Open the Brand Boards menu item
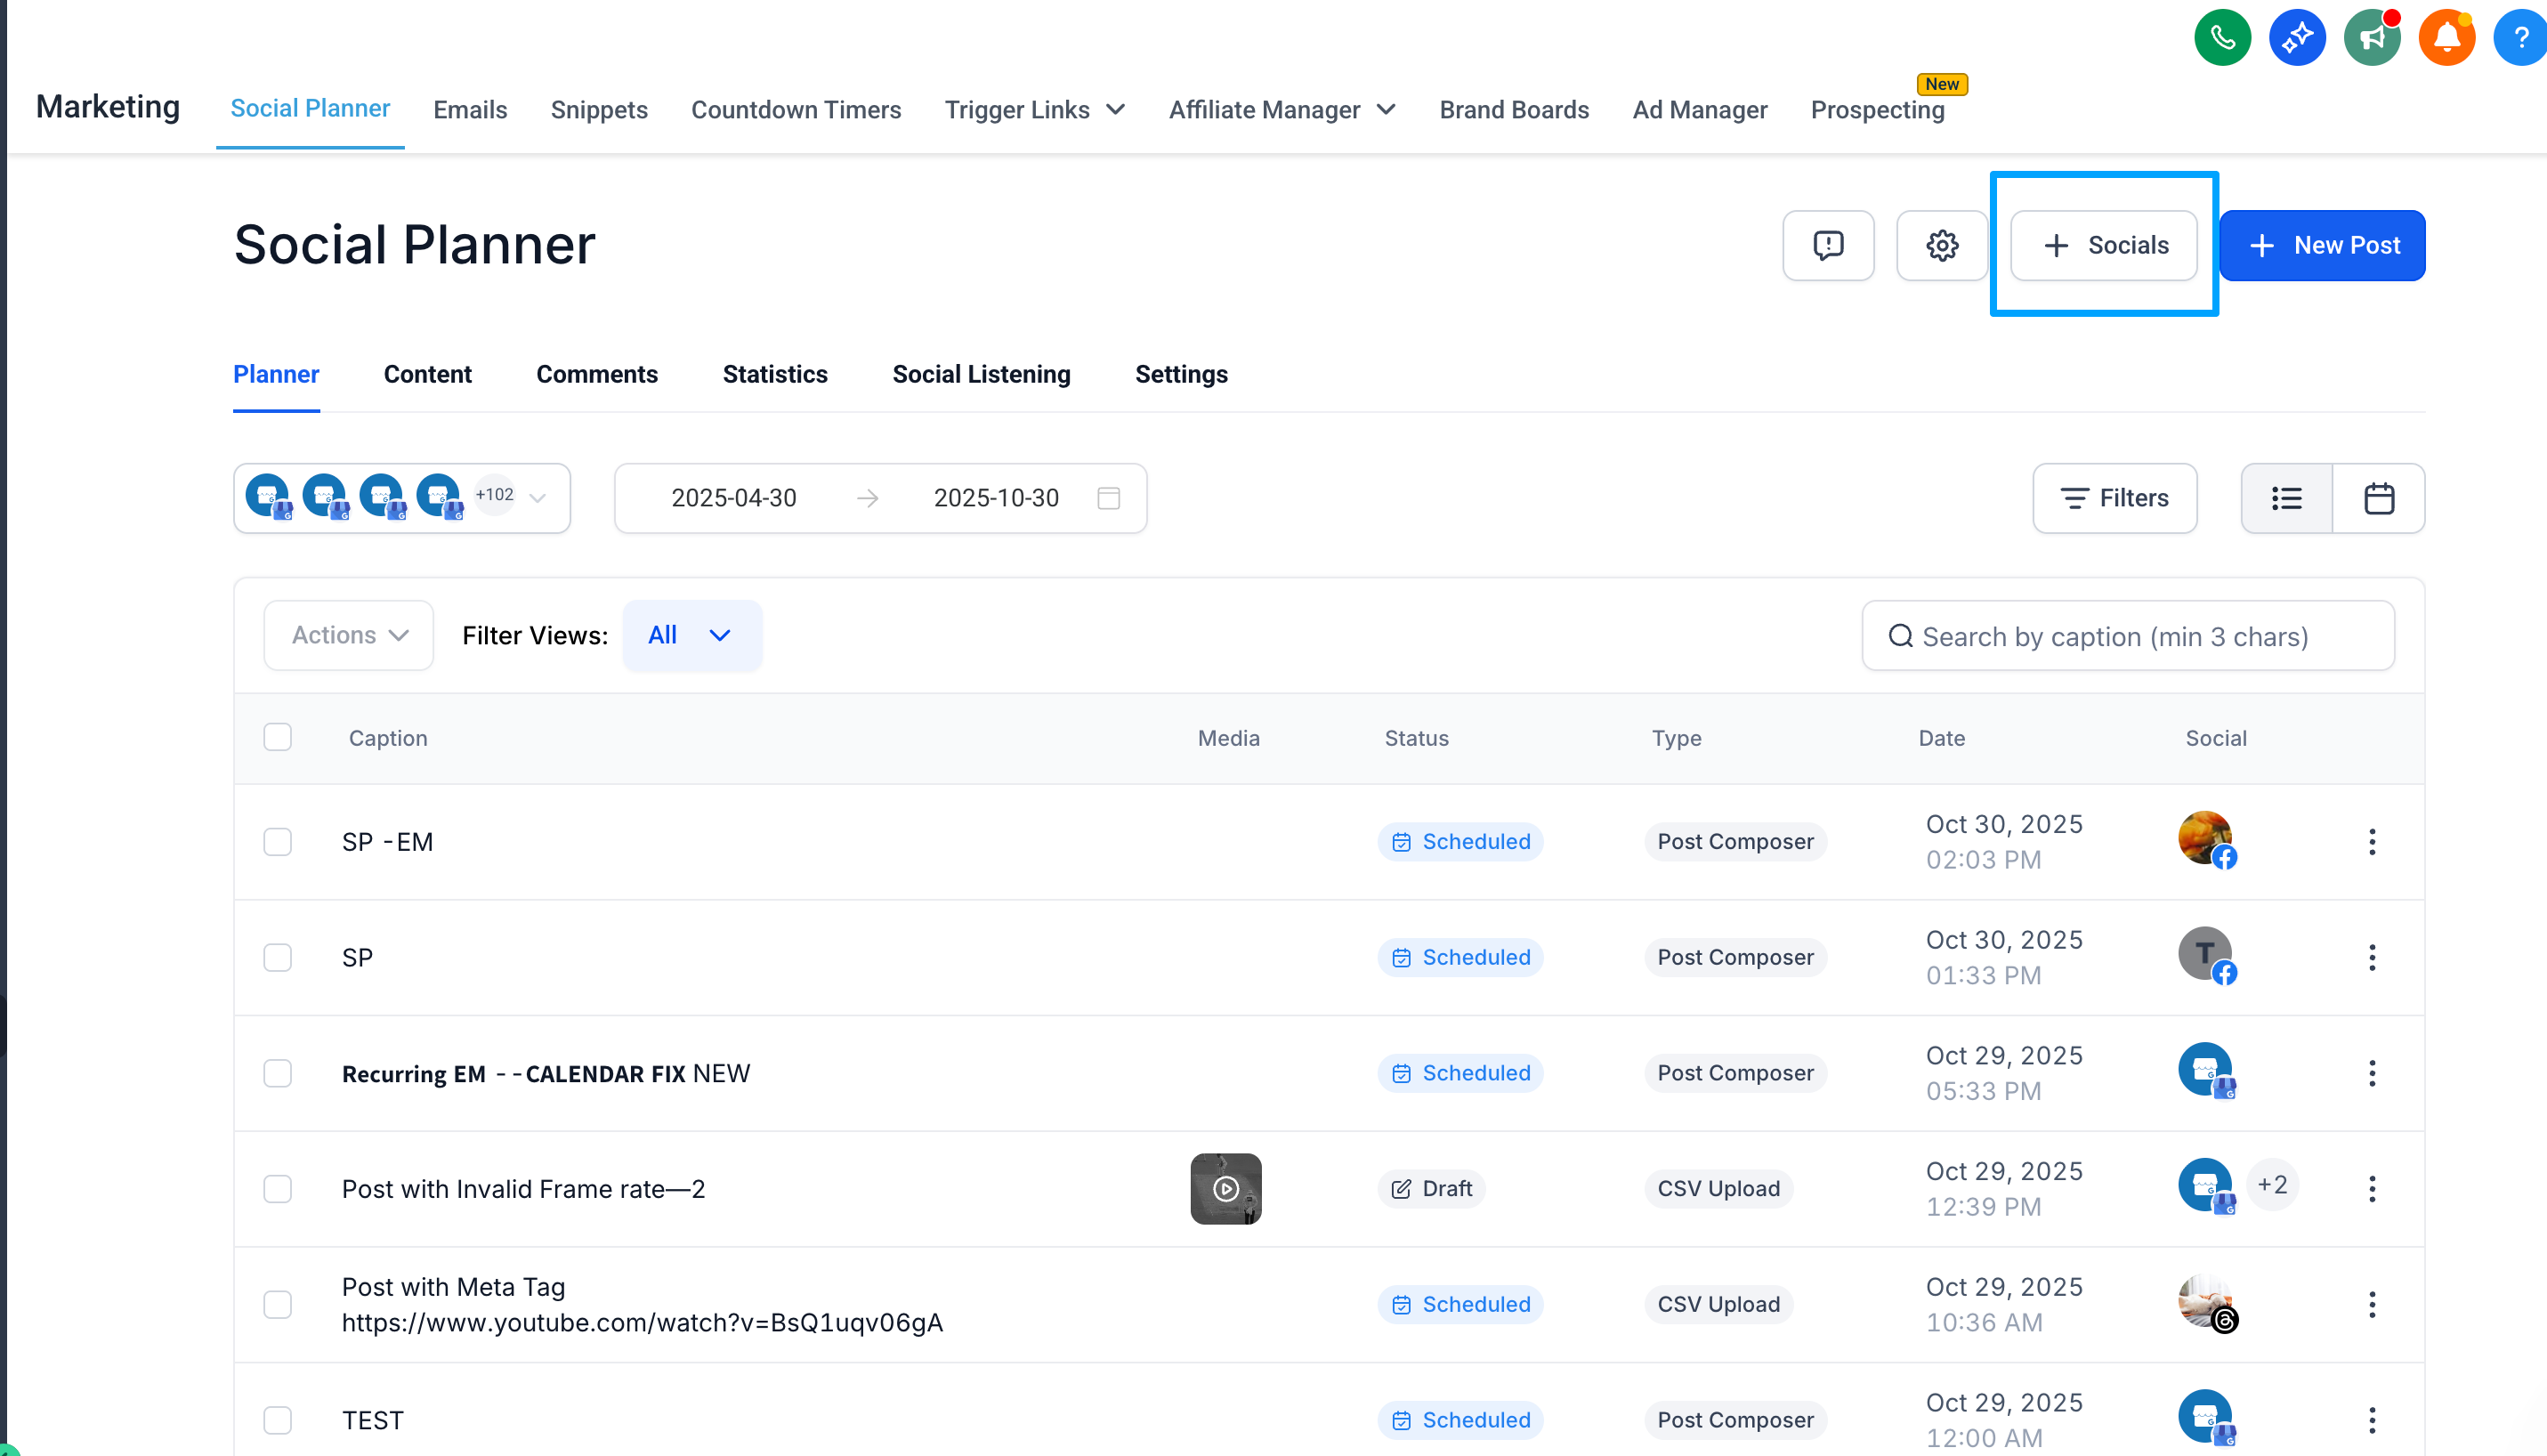This screenshot has height=1456, width=2547. (x=1513, y=109)
